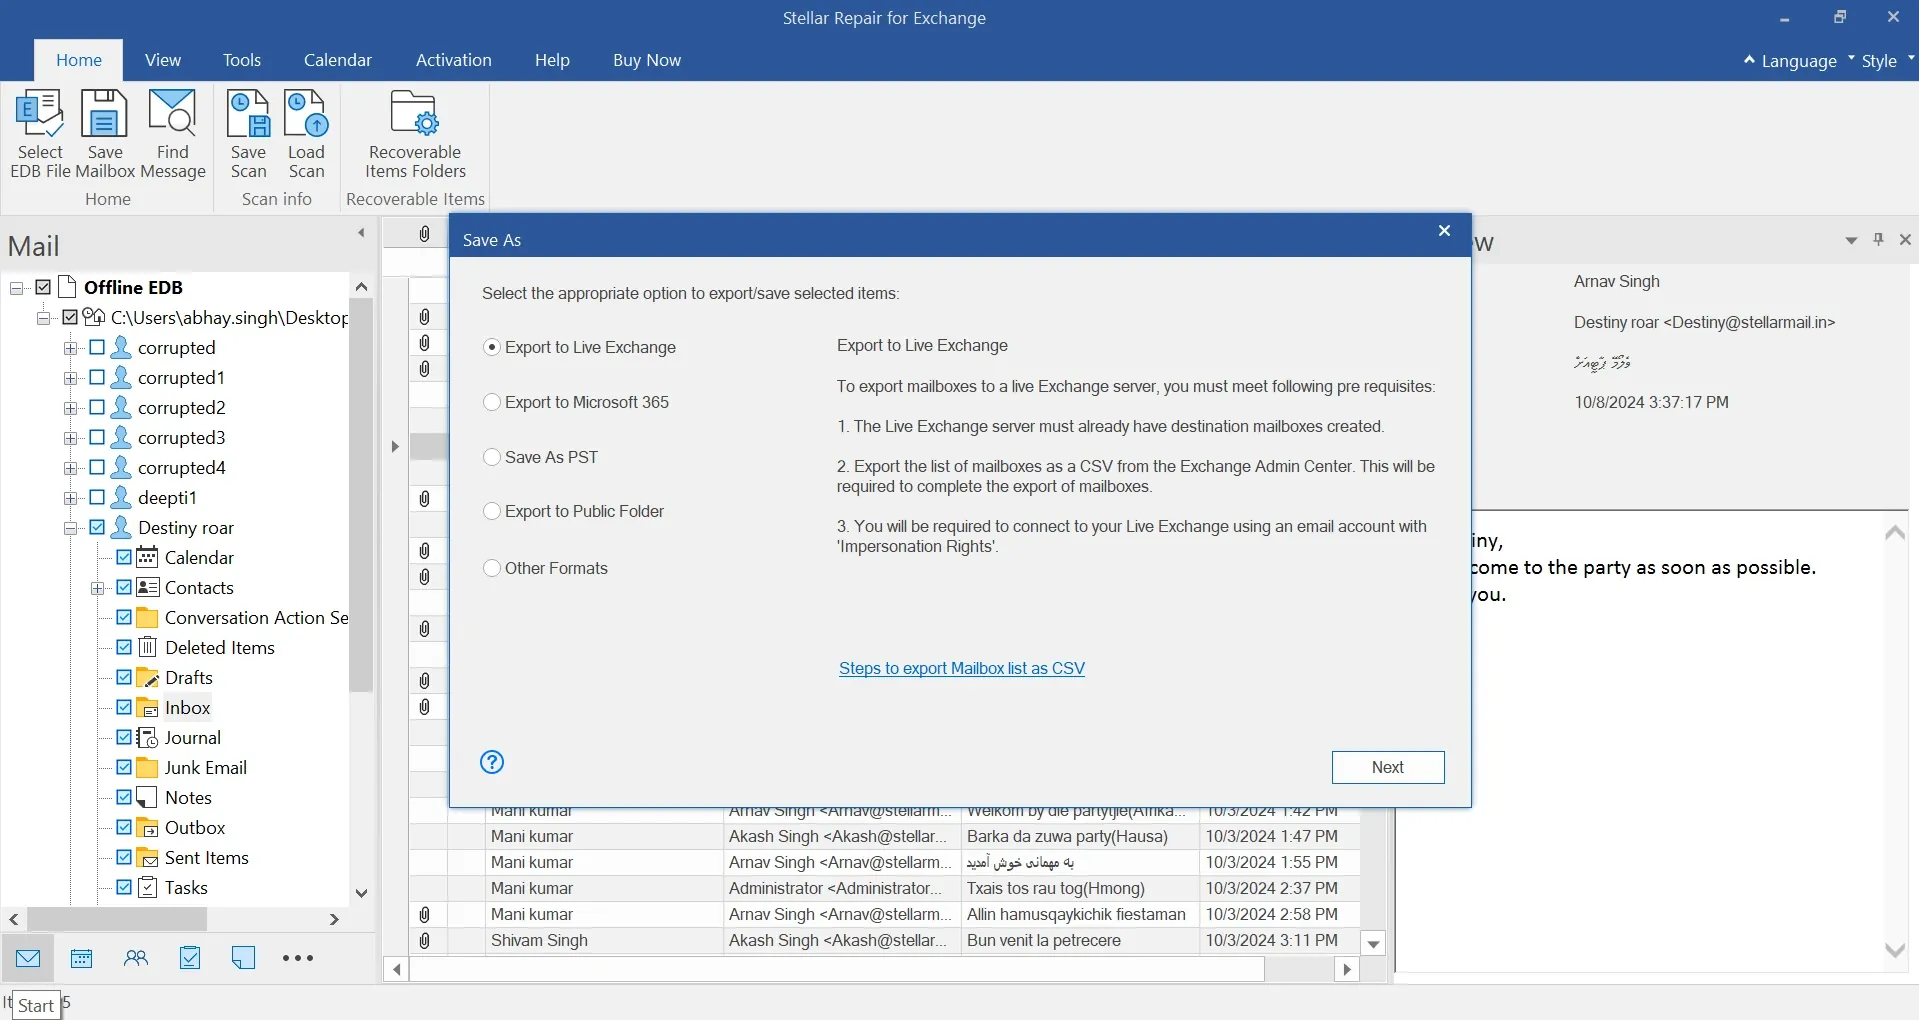The image size is (1919, 1020).
Task: Click Start button at bottom left
Action: point(36,1006)
